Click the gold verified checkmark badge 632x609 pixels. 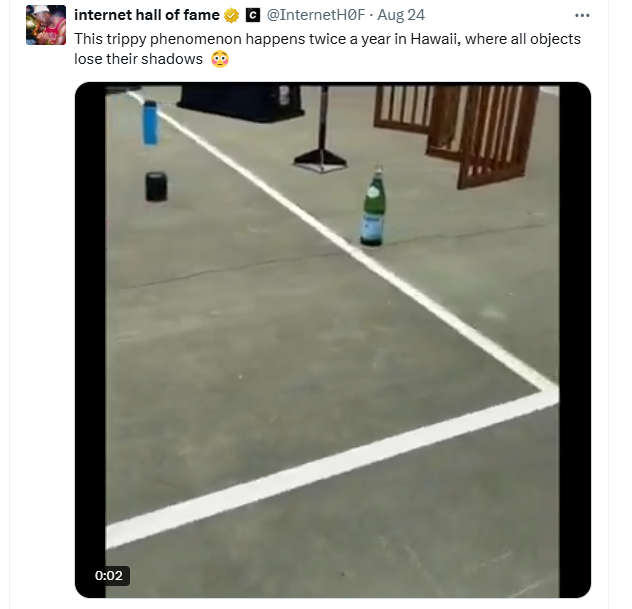coord(231,15)
